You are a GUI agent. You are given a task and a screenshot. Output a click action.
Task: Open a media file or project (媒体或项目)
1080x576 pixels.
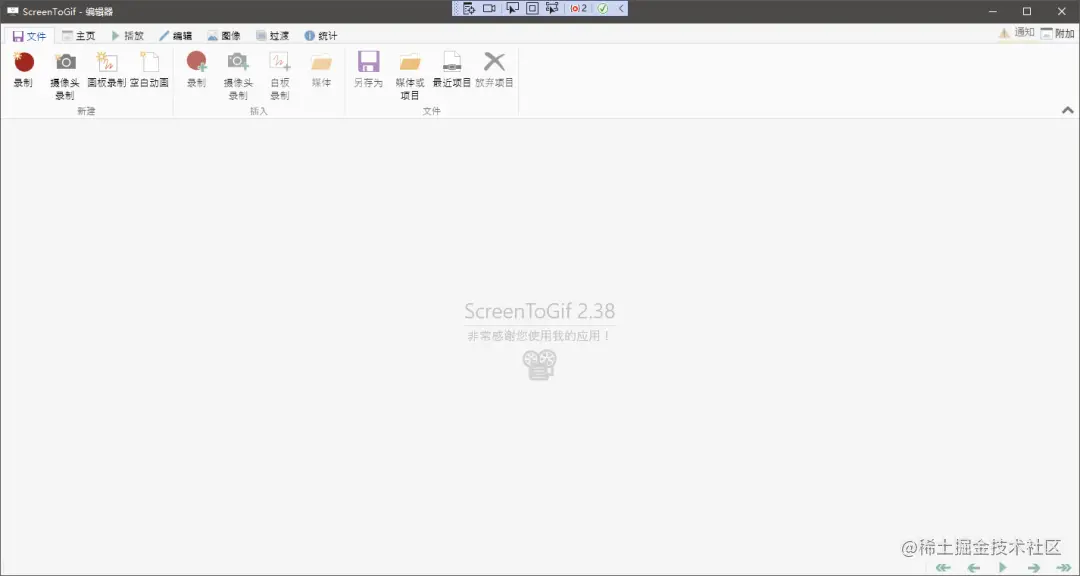click(410, 76)
